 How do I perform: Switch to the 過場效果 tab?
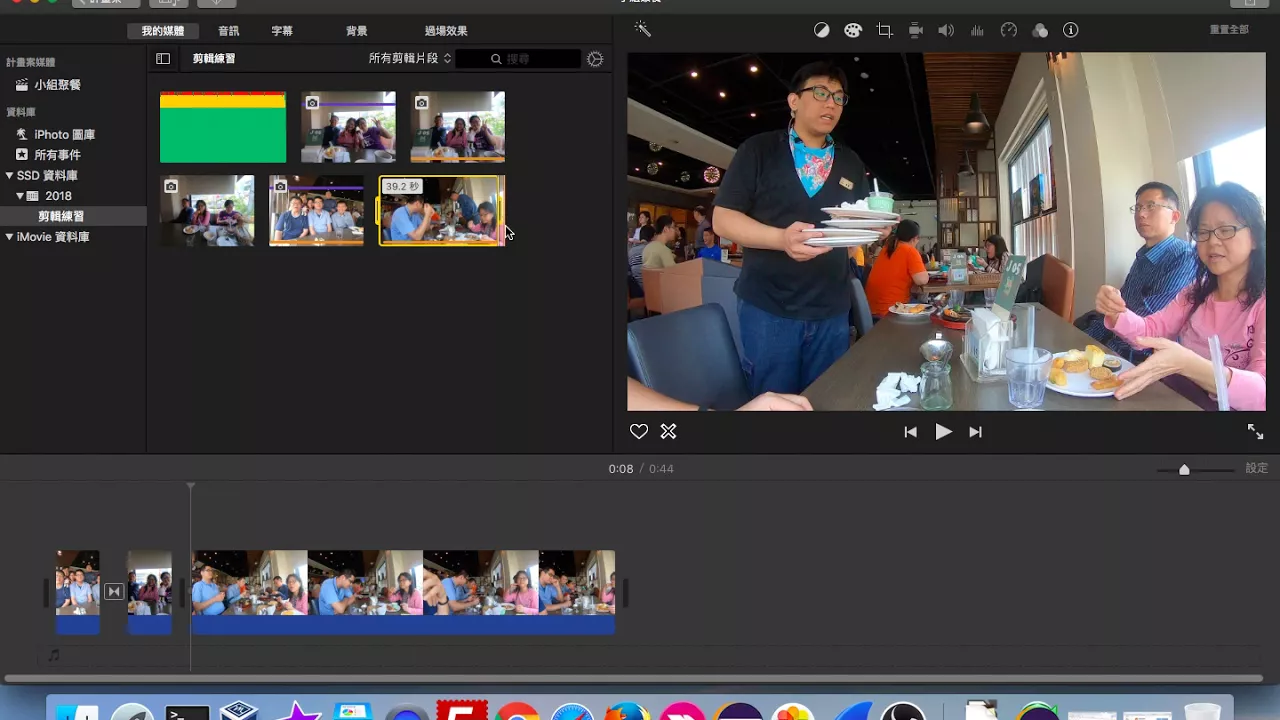tap(445, 31)
